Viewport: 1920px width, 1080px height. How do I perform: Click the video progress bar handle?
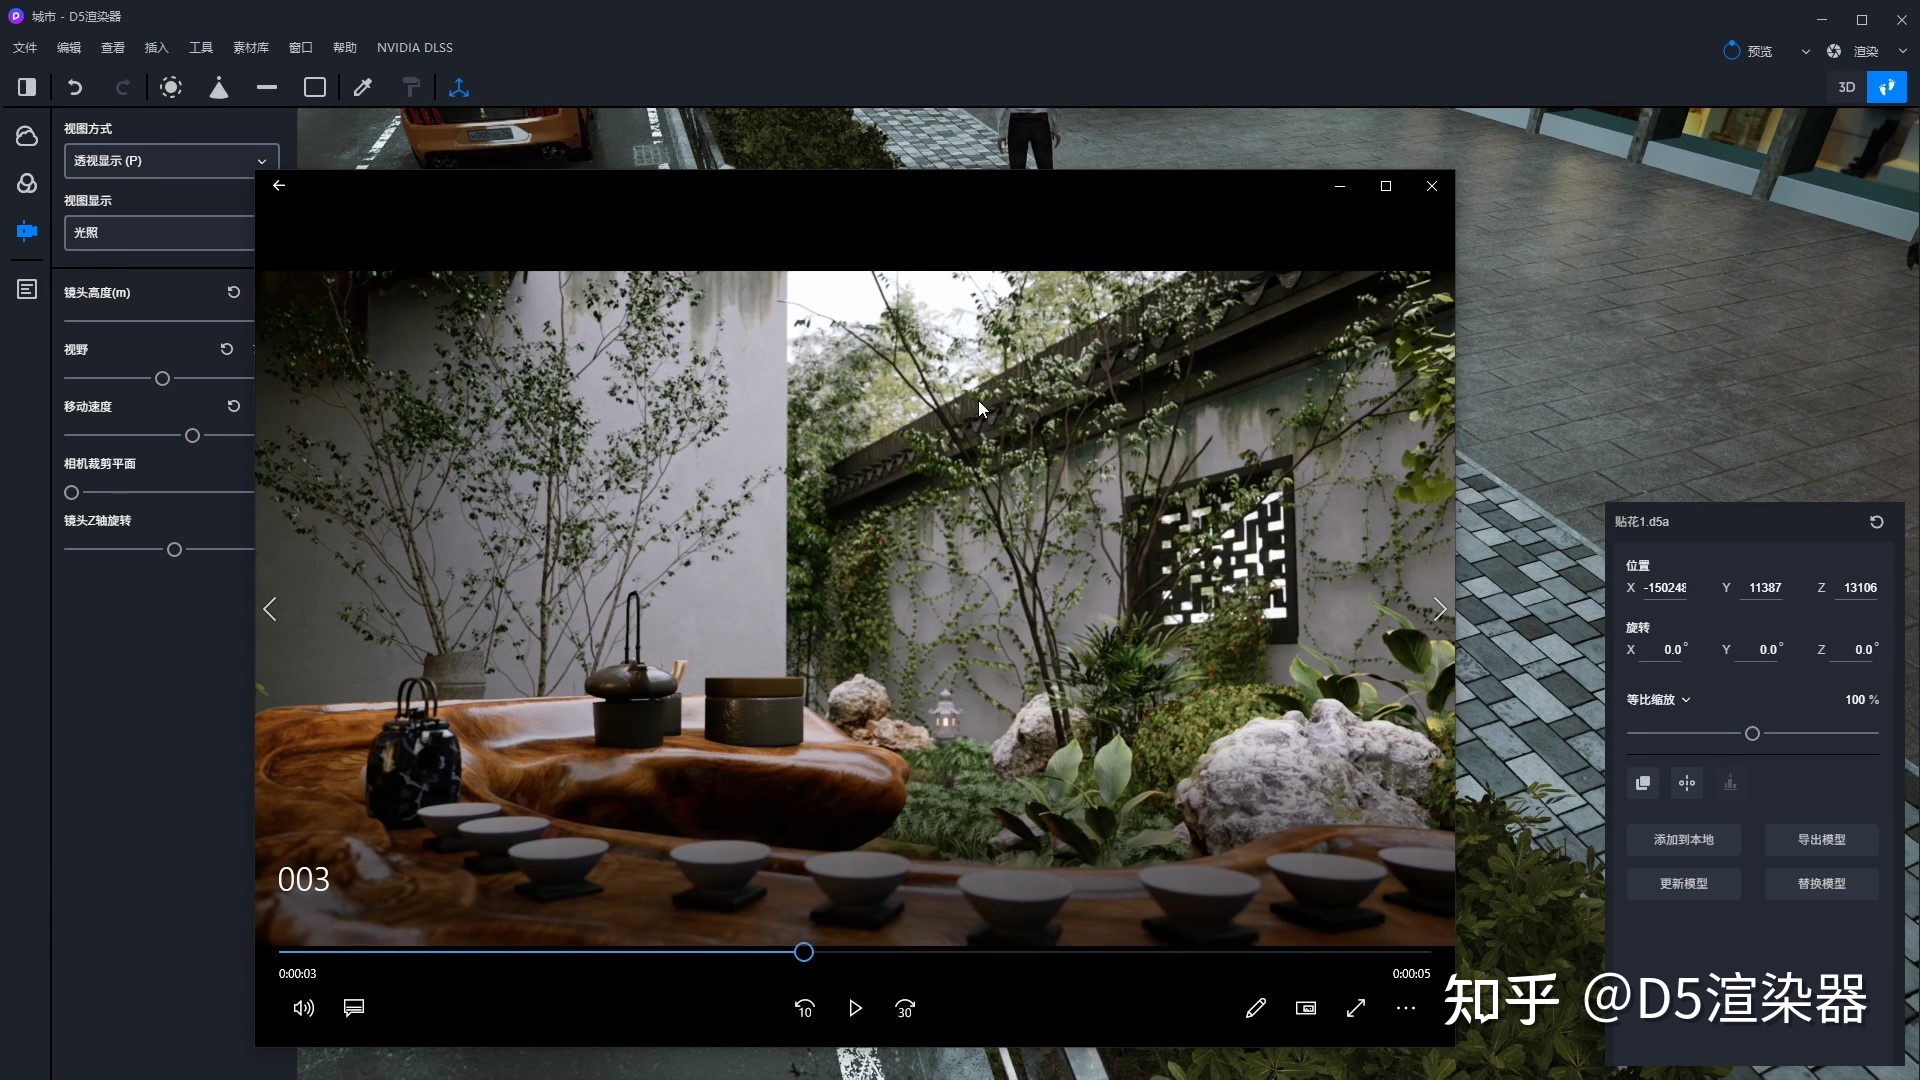tap(804, 953)
